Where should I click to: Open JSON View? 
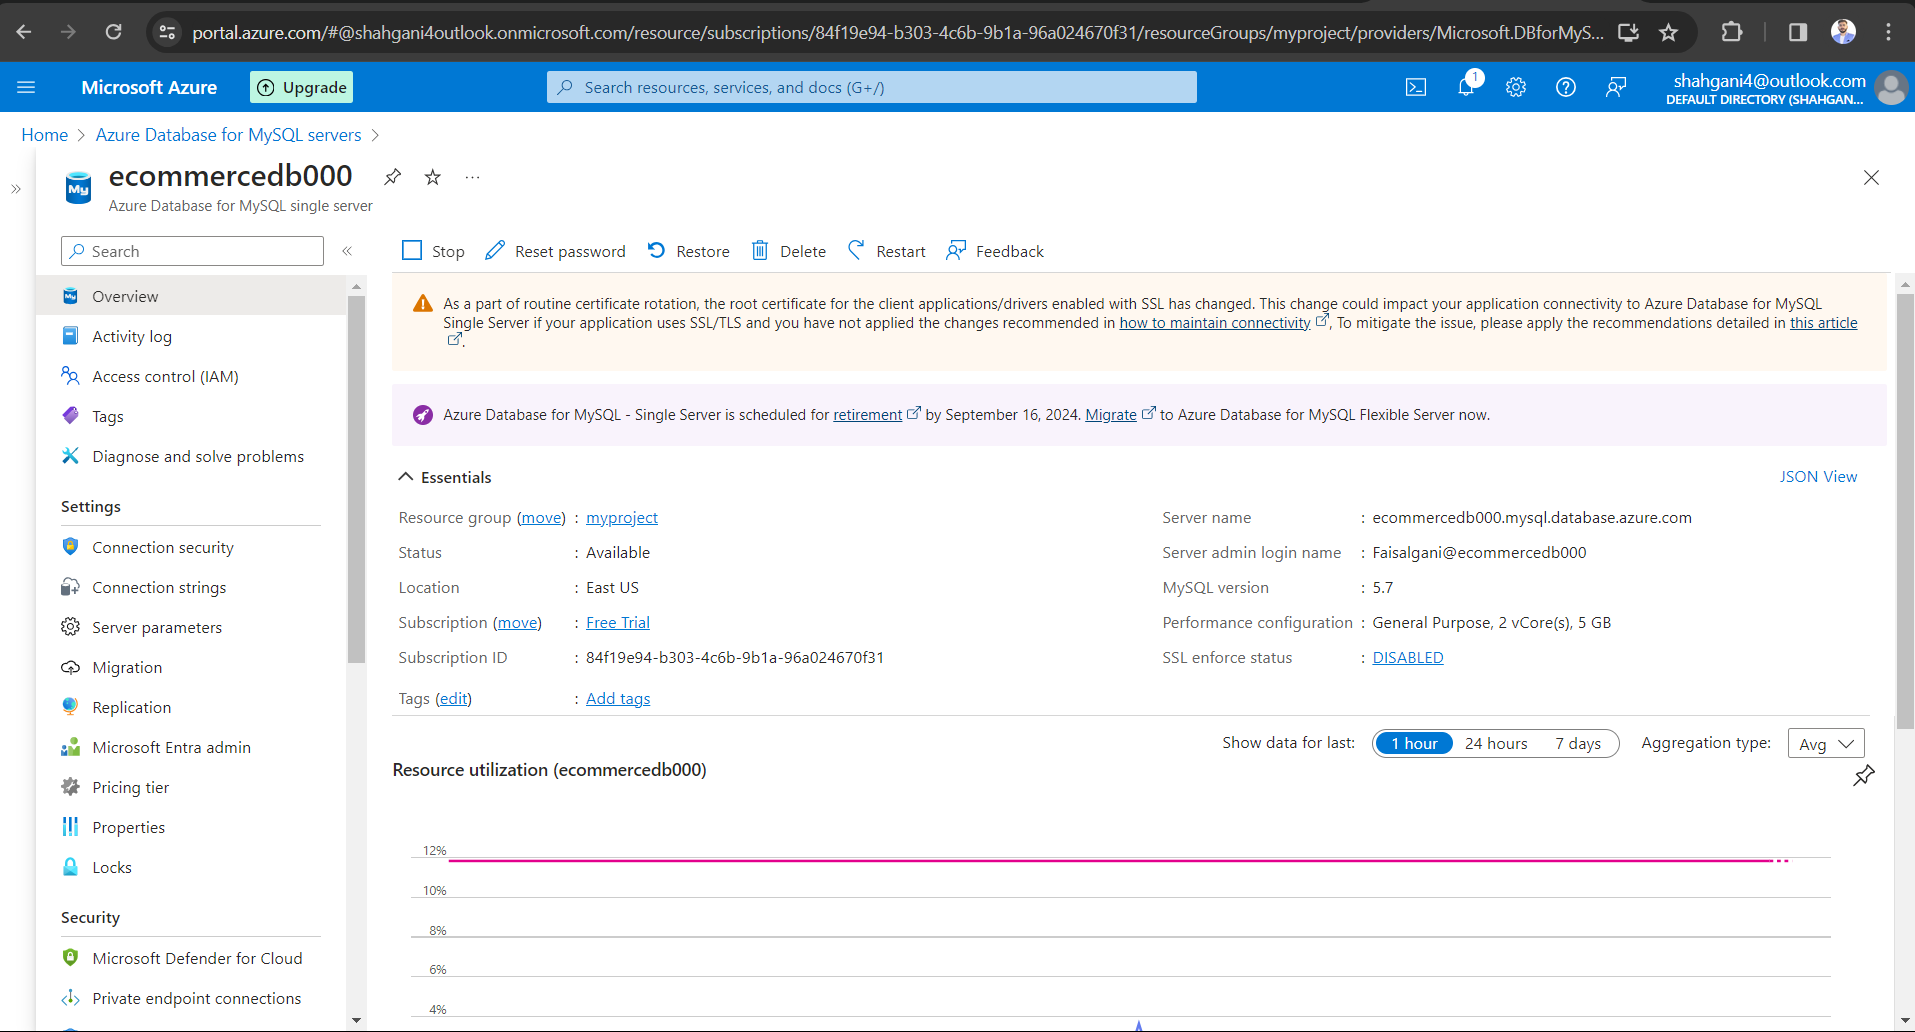(x=1818, y=477)
